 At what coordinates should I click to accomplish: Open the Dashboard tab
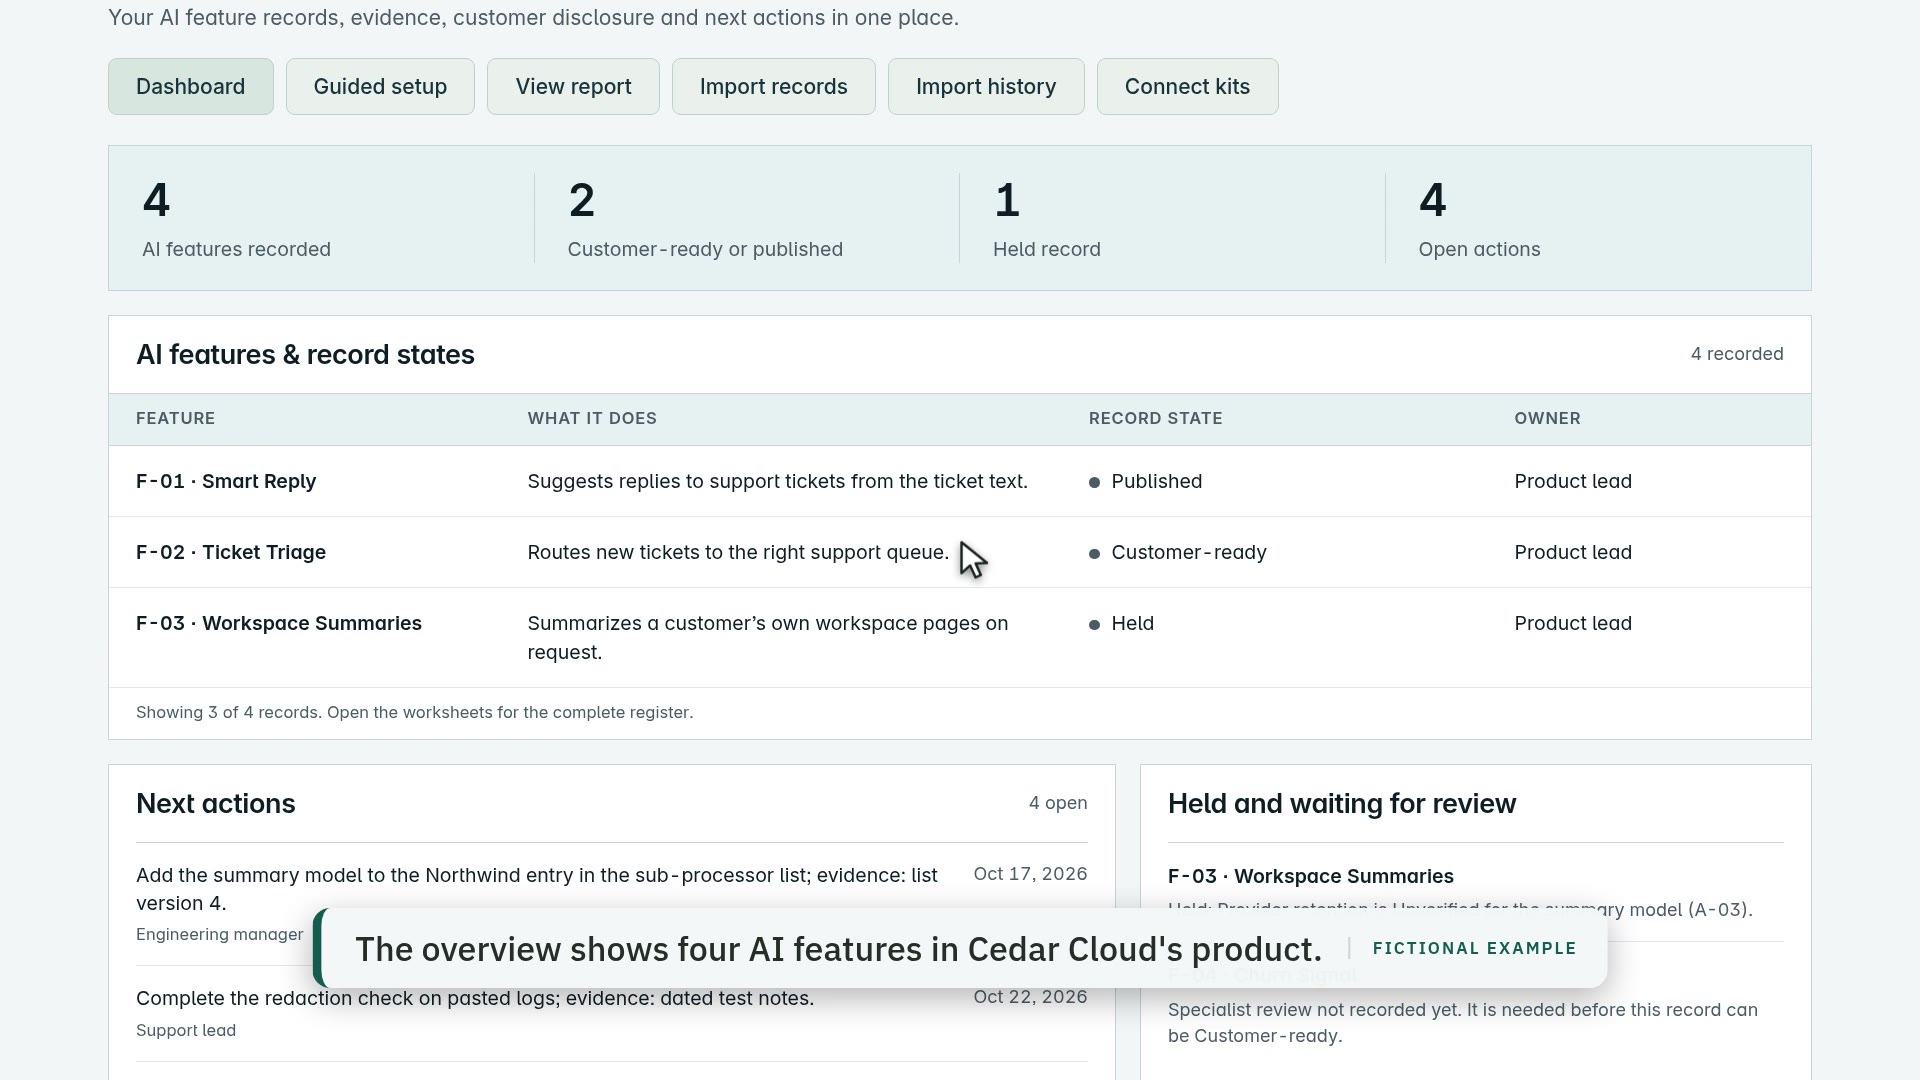pos(190,86)
